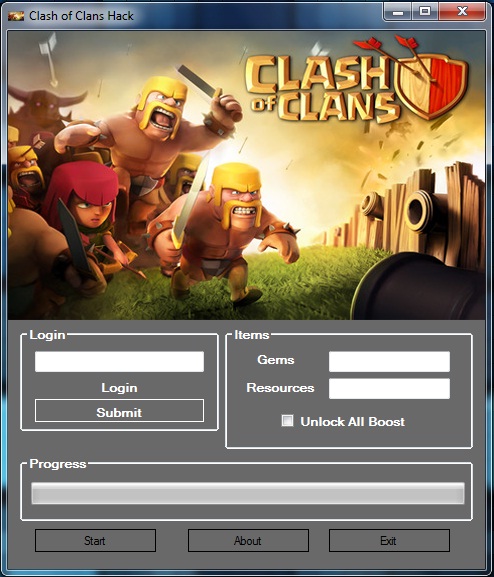Click the Login label above Submit

(x=119, y=388)
